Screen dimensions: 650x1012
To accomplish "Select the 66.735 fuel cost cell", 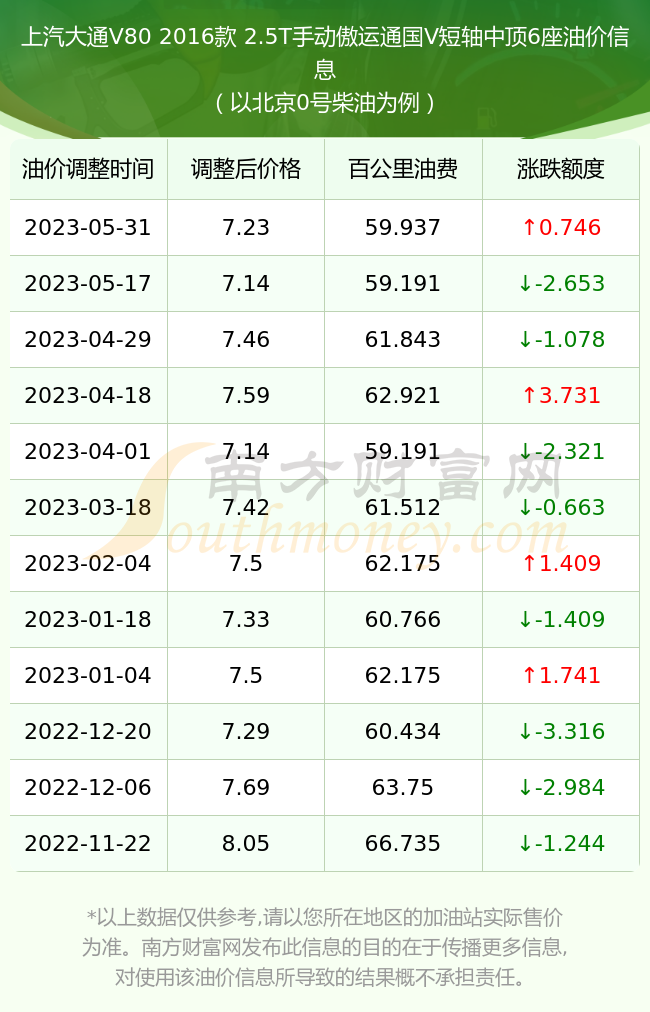I will (x=403, y=843).
